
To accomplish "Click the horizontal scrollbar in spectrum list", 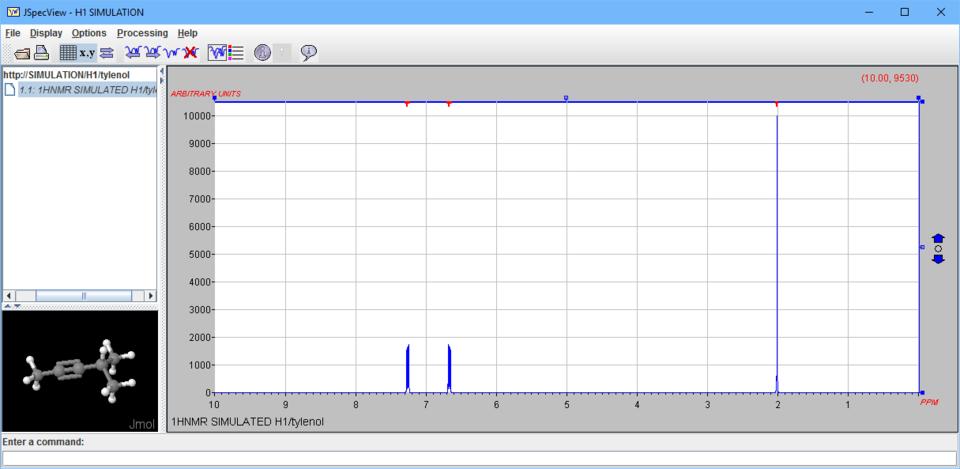I will [80, 296].
